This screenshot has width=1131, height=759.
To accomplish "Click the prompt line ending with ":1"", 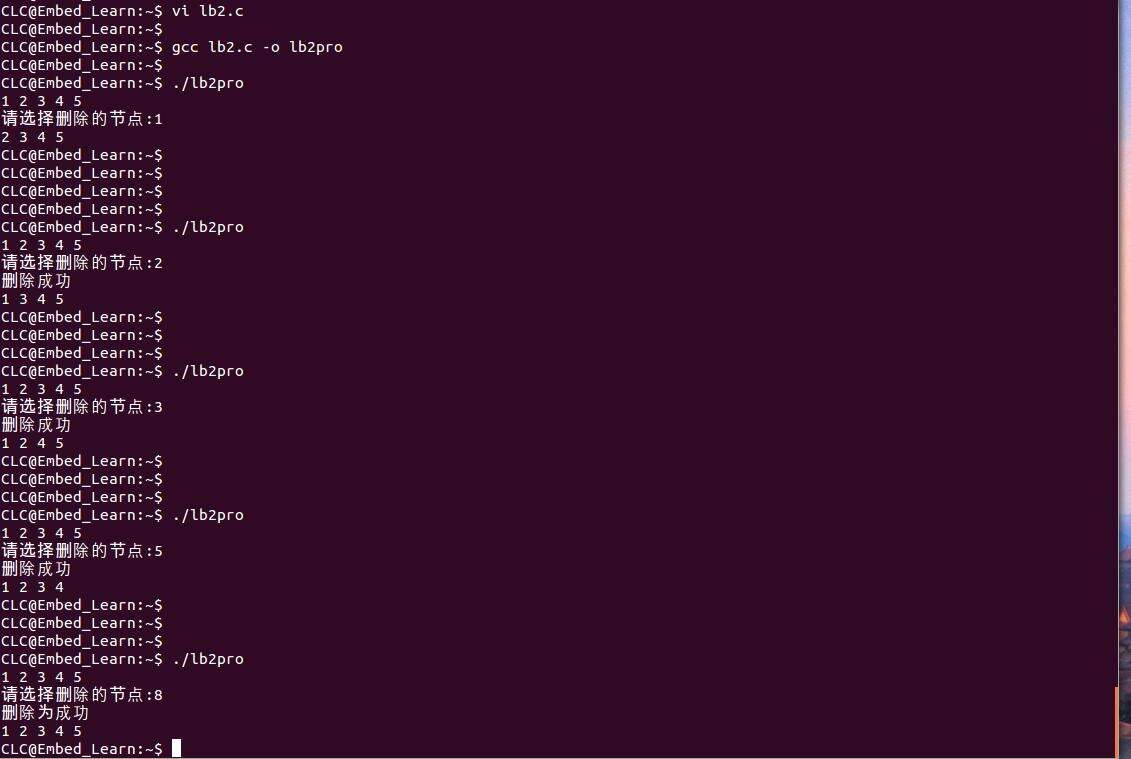I will (x=82, y=119).
